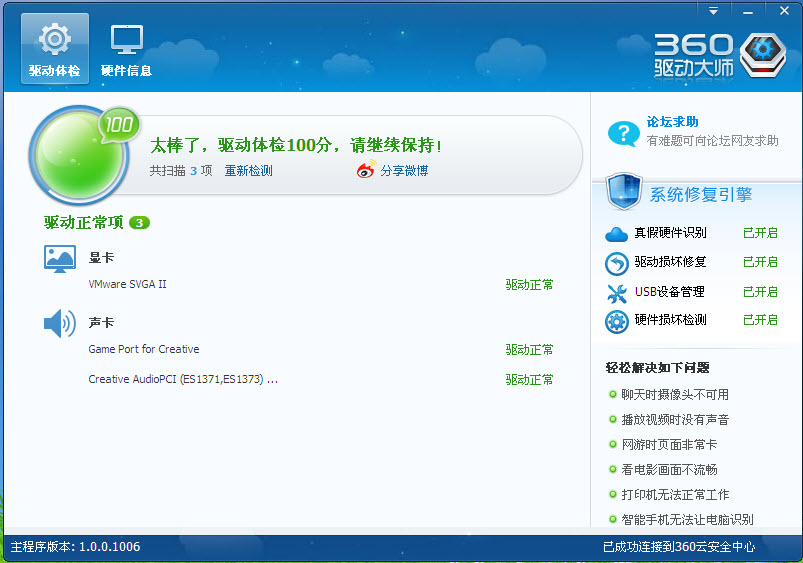This screenshot has height=563, width=803.
Task: Open 聊天时摄像头不可用 solution
Action: tap(675, 394)
